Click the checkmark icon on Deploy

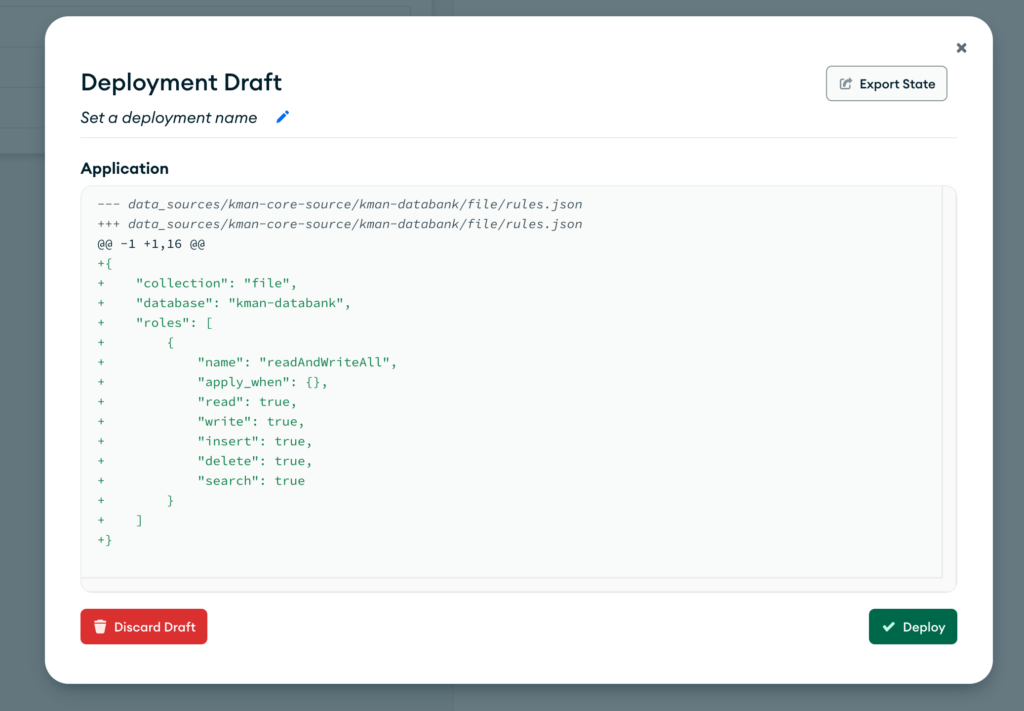click(x=888, y=627)
